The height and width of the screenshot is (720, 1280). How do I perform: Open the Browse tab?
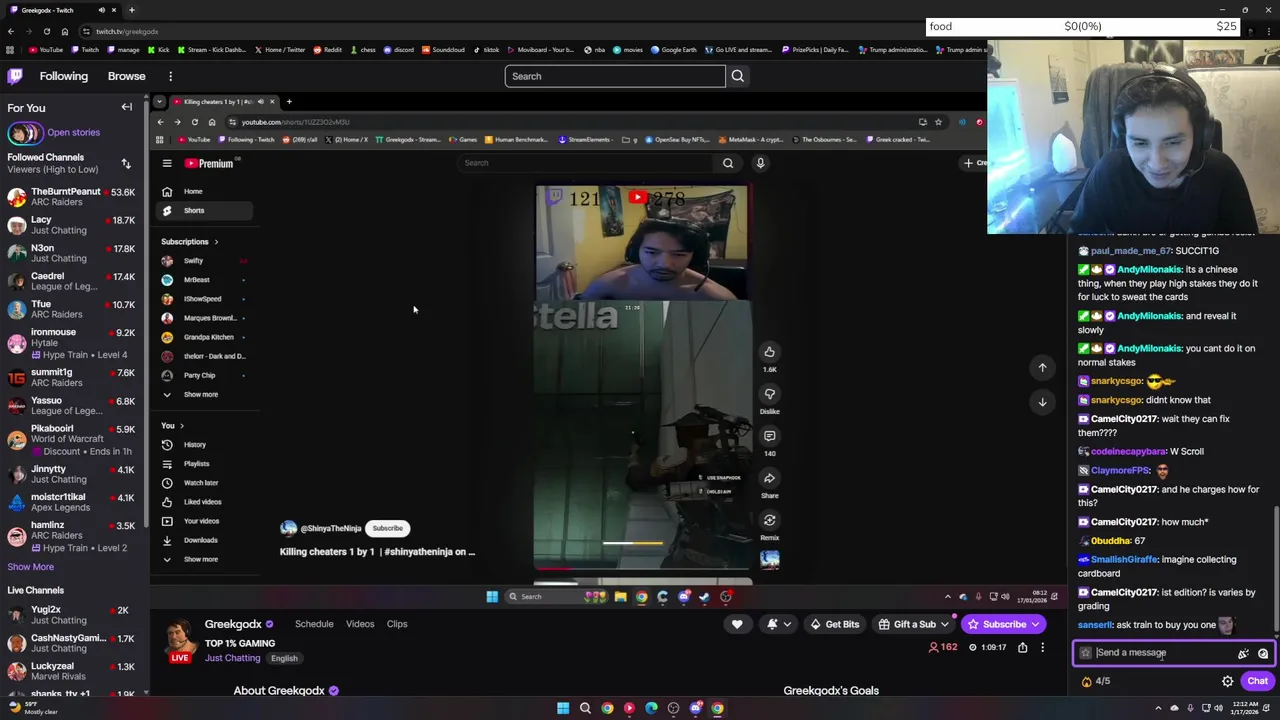pyautogui.click(x=126, y=76)
